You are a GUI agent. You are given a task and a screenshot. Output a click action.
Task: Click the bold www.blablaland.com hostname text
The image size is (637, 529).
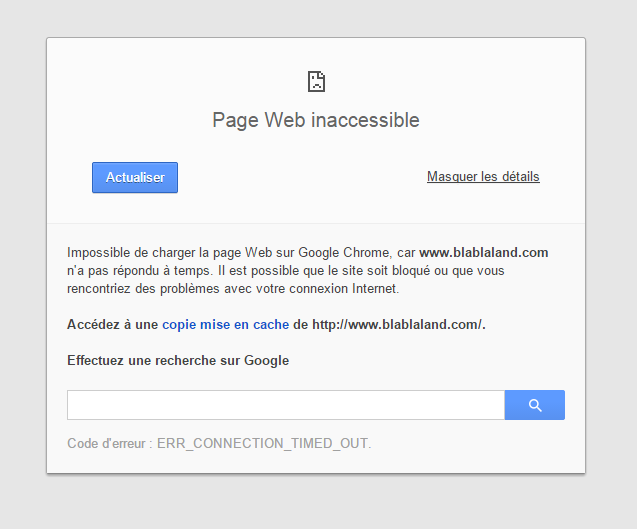pos(483,253)
